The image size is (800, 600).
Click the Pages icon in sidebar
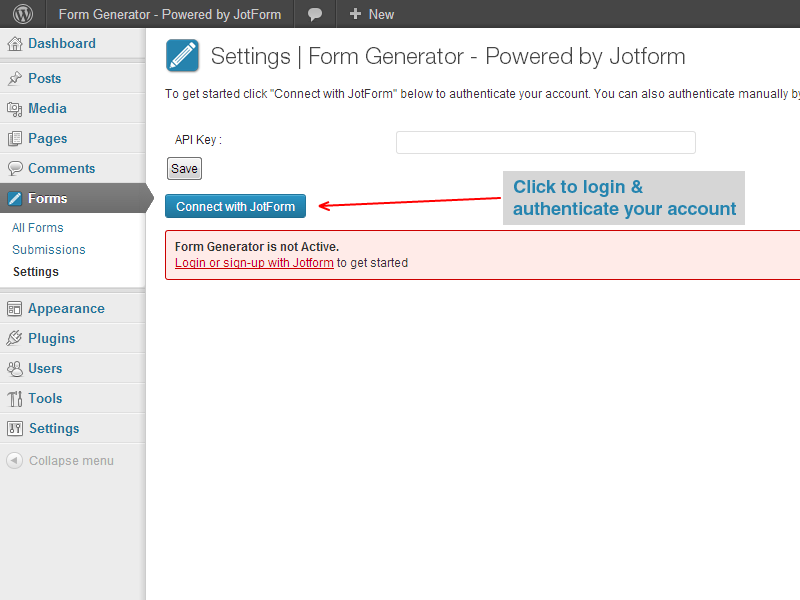15,139
